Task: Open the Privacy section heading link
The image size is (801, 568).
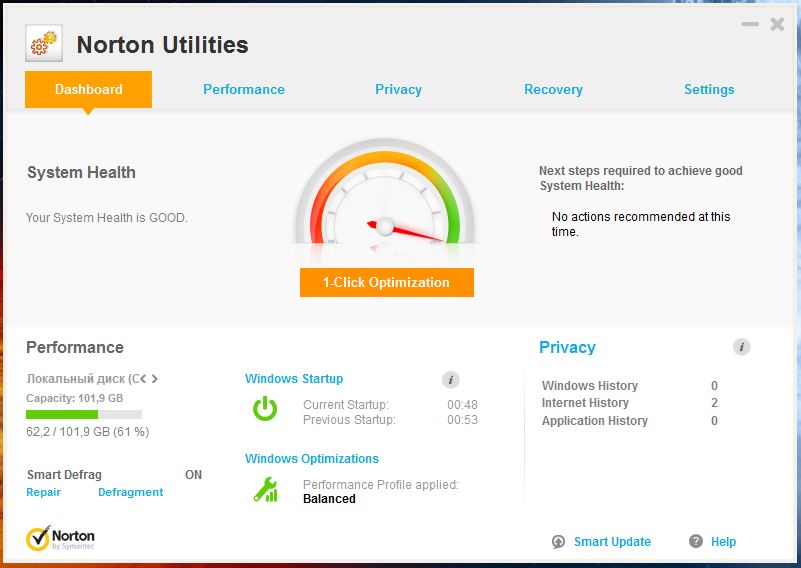Action: [x=567, y=347]
